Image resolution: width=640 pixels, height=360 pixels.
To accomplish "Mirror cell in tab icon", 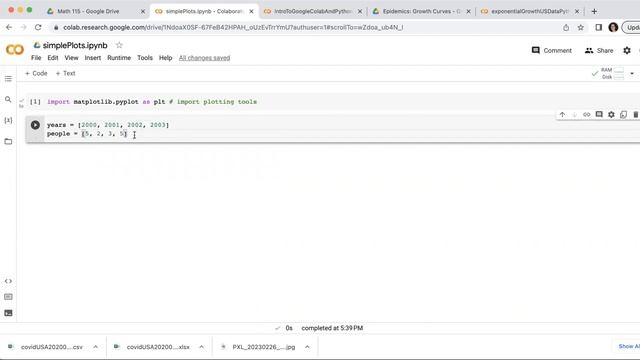I will (623, 115).
